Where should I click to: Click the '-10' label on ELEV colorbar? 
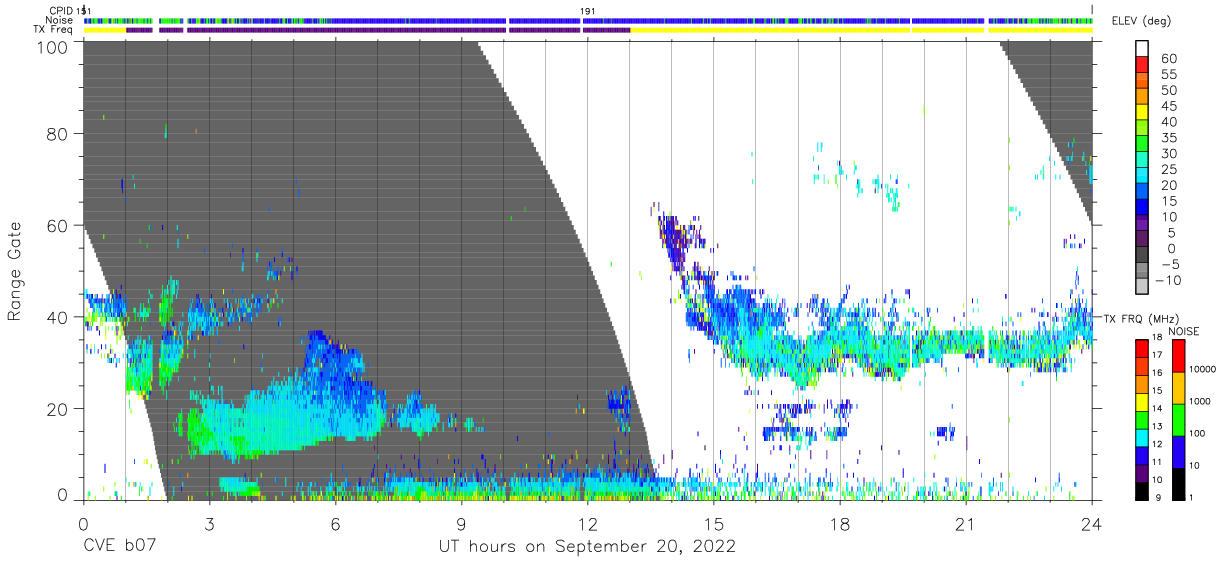(1169, 281)
